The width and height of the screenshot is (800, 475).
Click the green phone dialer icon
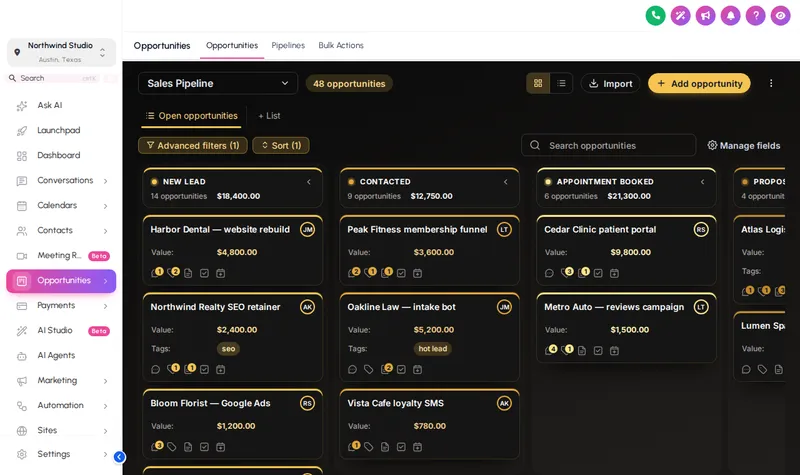pyautogui.click(x=655, y=16)
